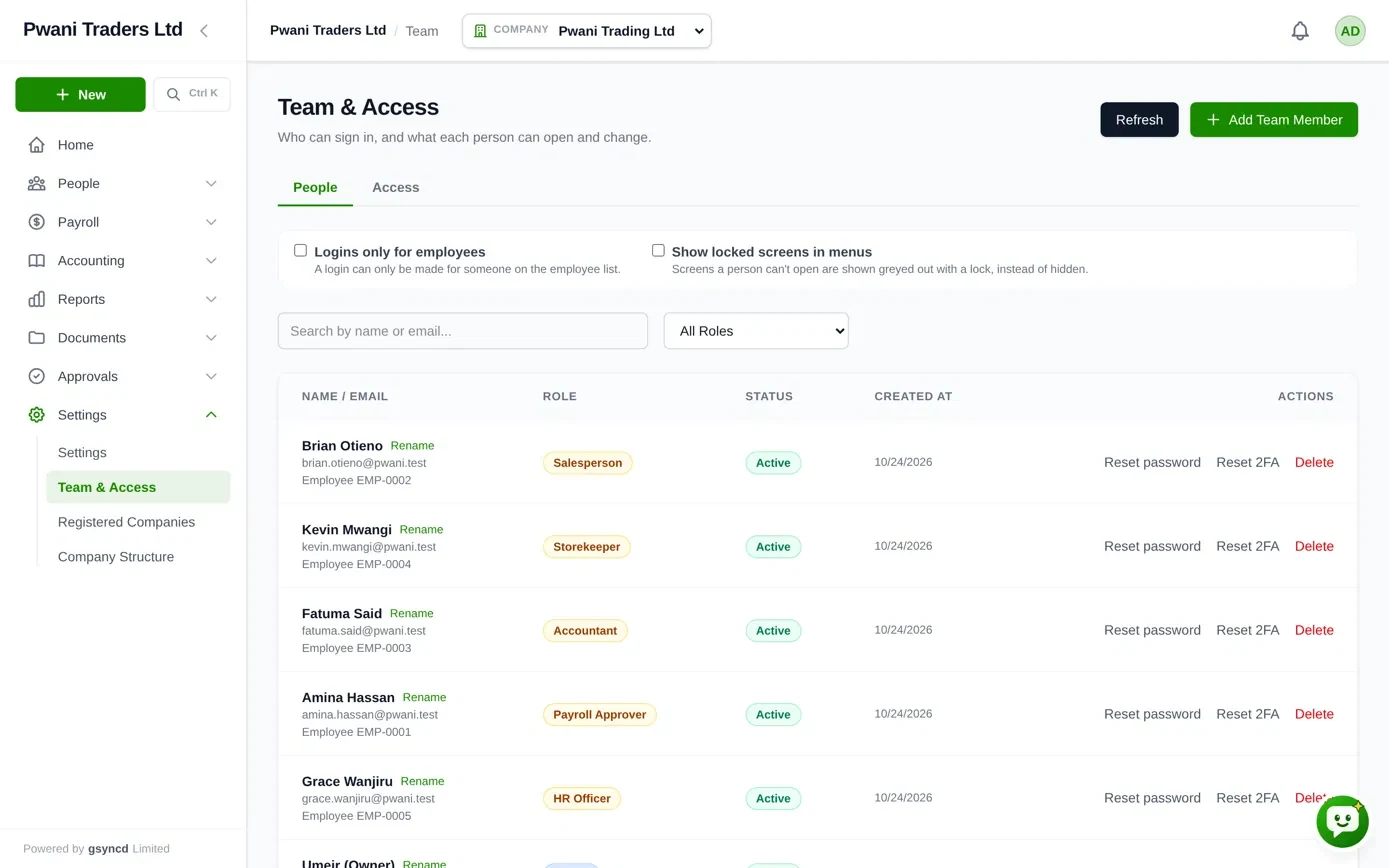Image resolution: width=1389 pixels, height=868 pixels.
Task: Rename Grace Wanjiru
Action: 422,782
